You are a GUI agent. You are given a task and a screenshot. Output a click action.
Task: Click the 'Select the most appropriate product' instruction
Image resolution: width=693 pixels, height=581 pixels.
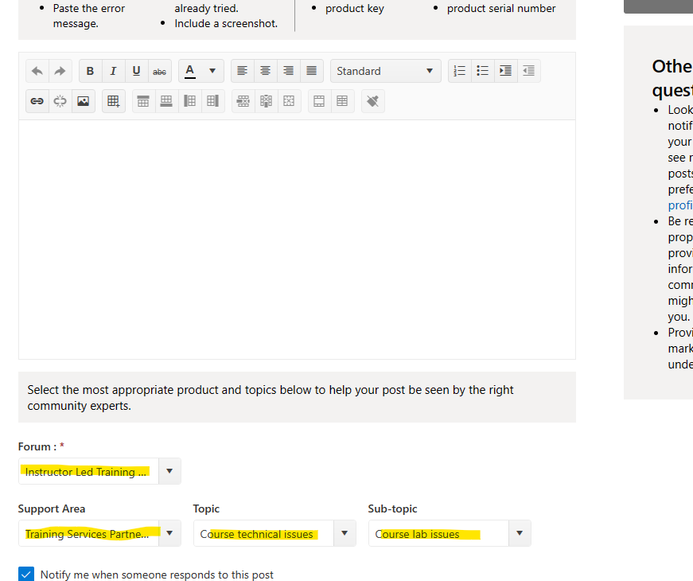click(x=270, y=398)
